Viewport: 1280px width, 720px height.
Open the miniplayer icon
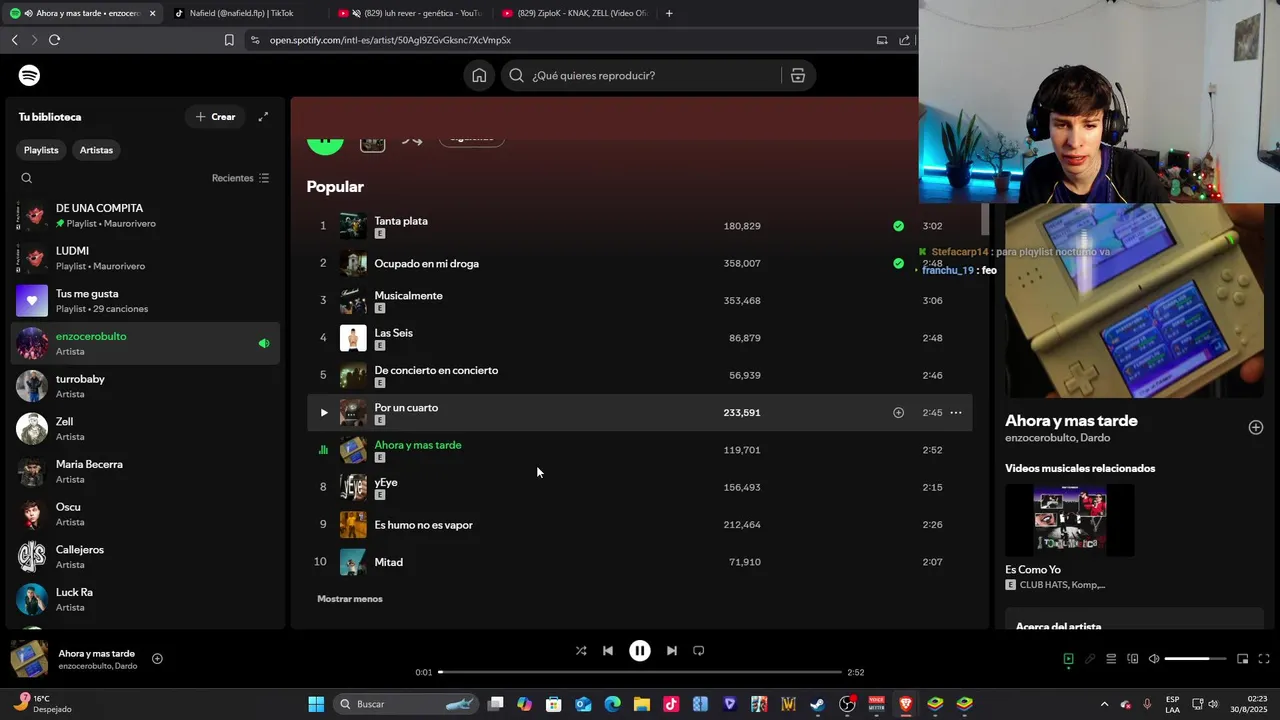pos(1243,659)
